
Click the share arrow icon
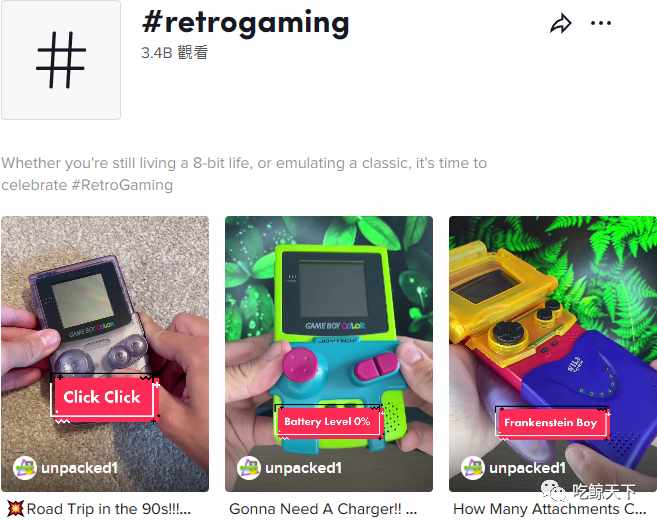561,23
